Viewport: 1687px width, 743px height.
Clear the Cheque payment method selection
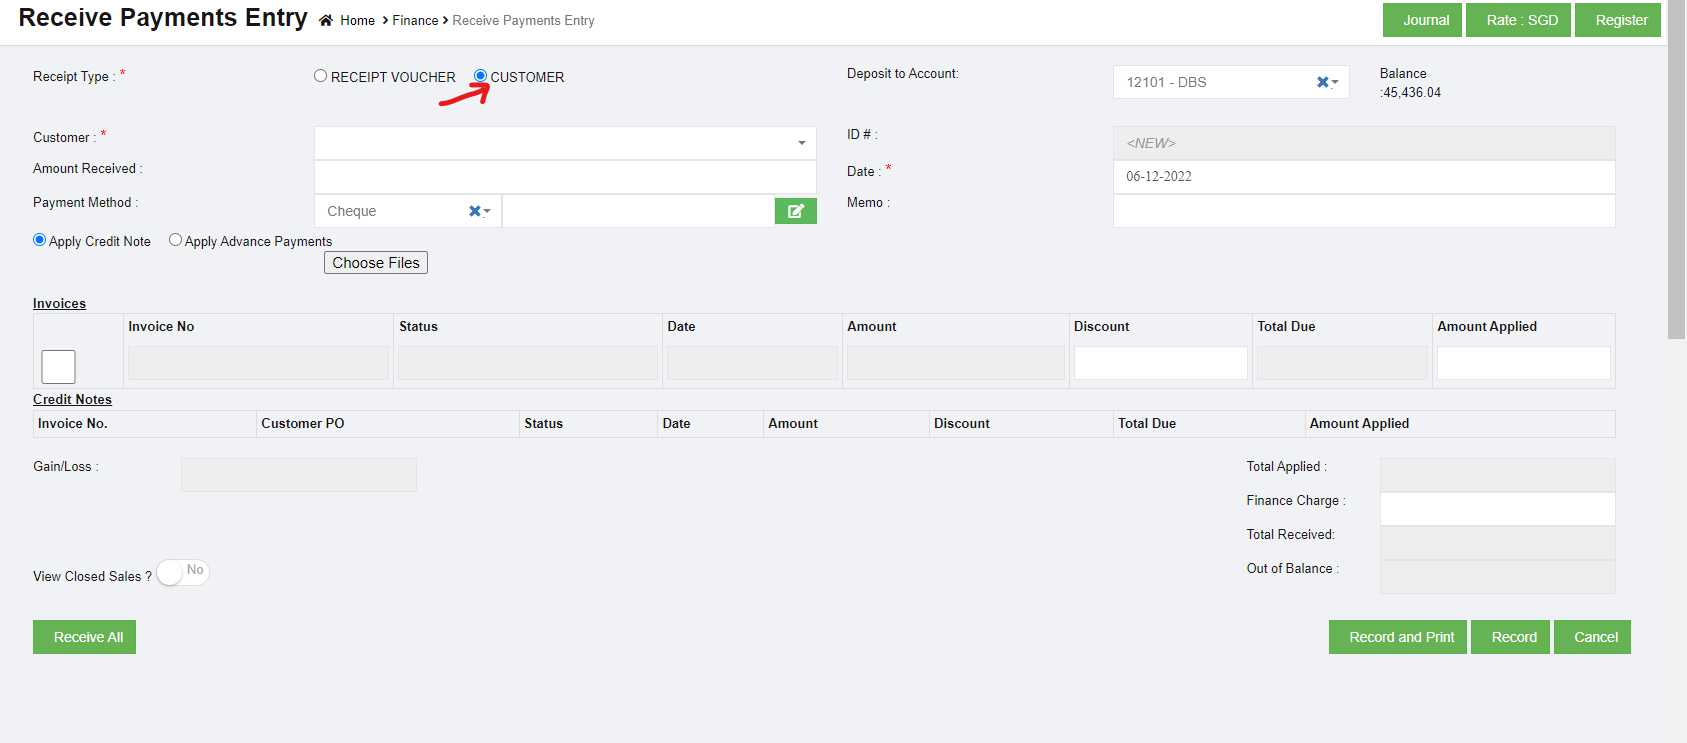click(474, 211)
